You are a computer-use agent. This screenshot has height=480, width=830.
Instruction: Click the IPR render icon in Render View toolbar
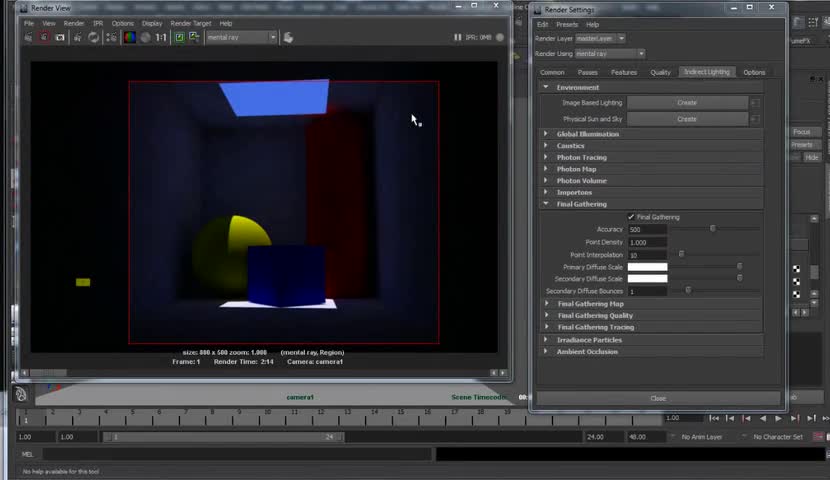point(78,38)
